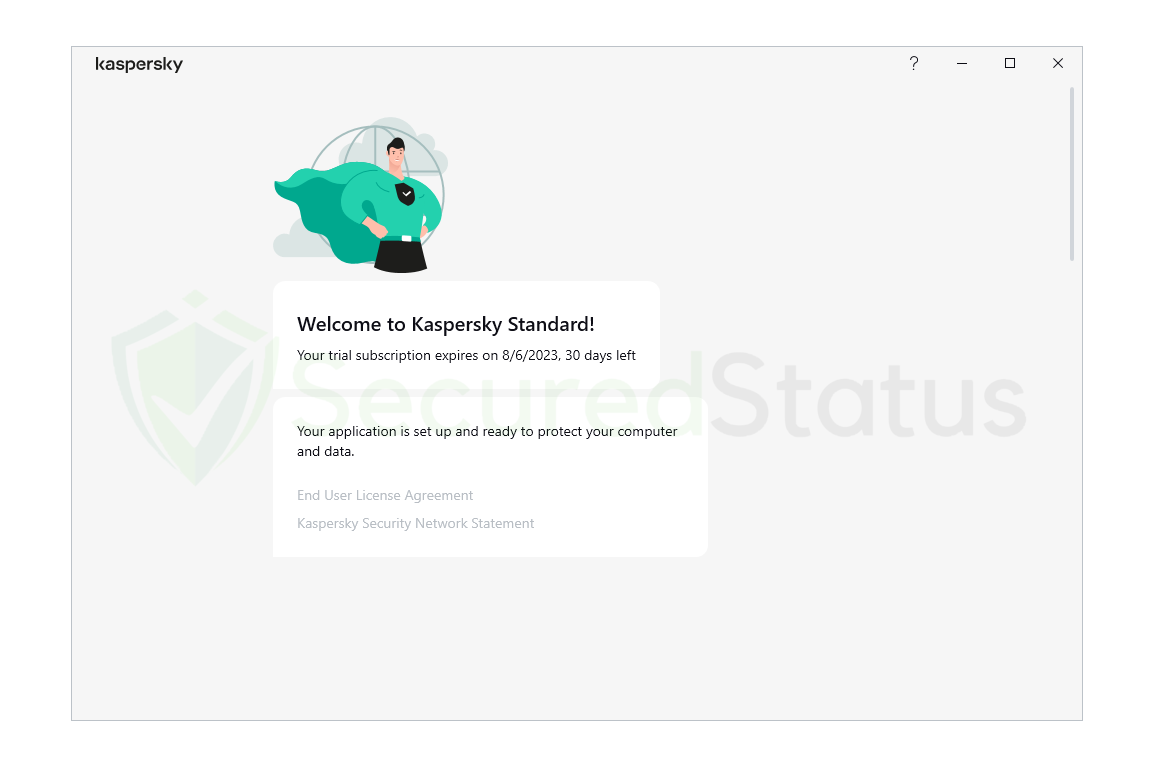This screenshot has height=779, width=1157.
Task: Open help via the question mark icon
Action: tap(913, 63)
